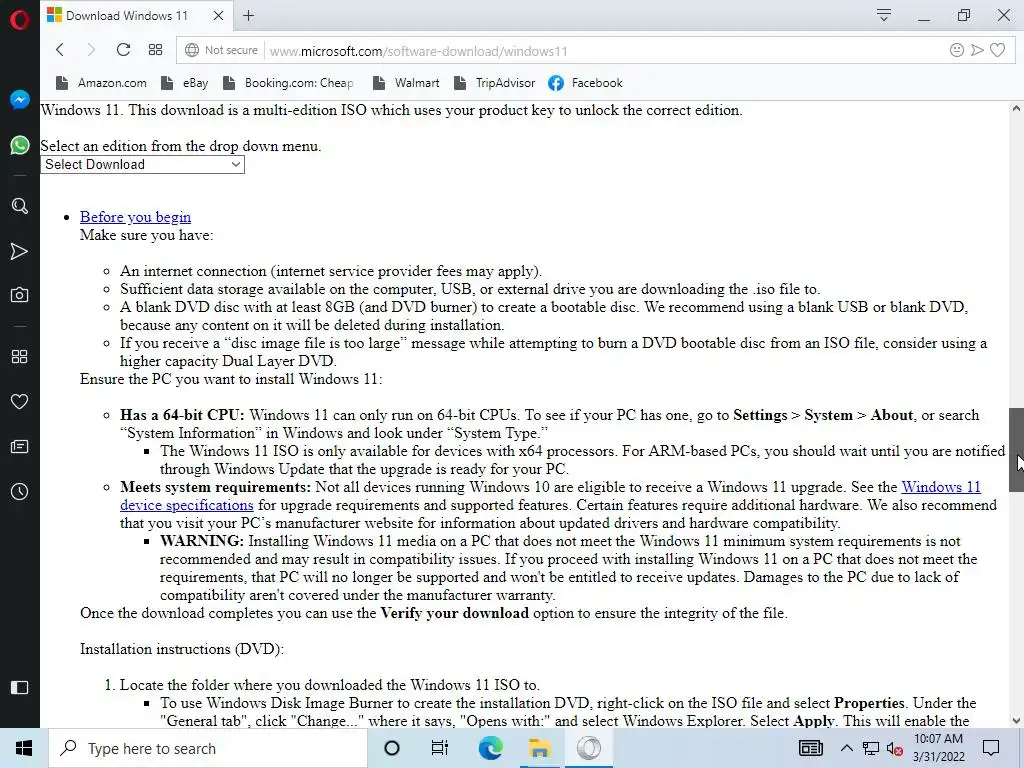The image size is (1024, 768).
Task: Click the 'Meets system requirements:' text
Action: coord(216,487)
